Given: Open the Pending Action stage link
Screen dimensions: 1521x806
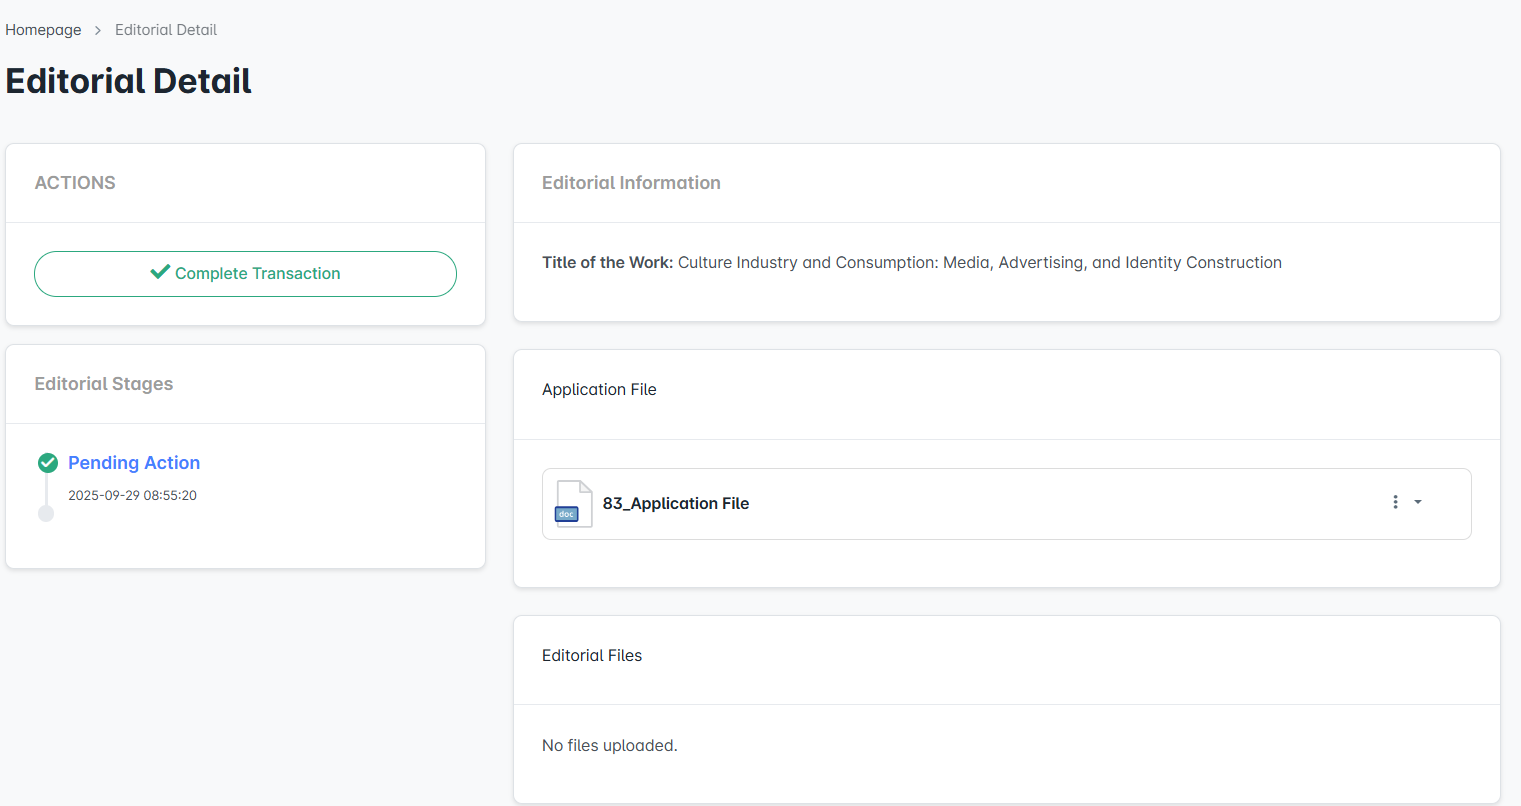Looking at the screenshot, I should click(134, 463).
